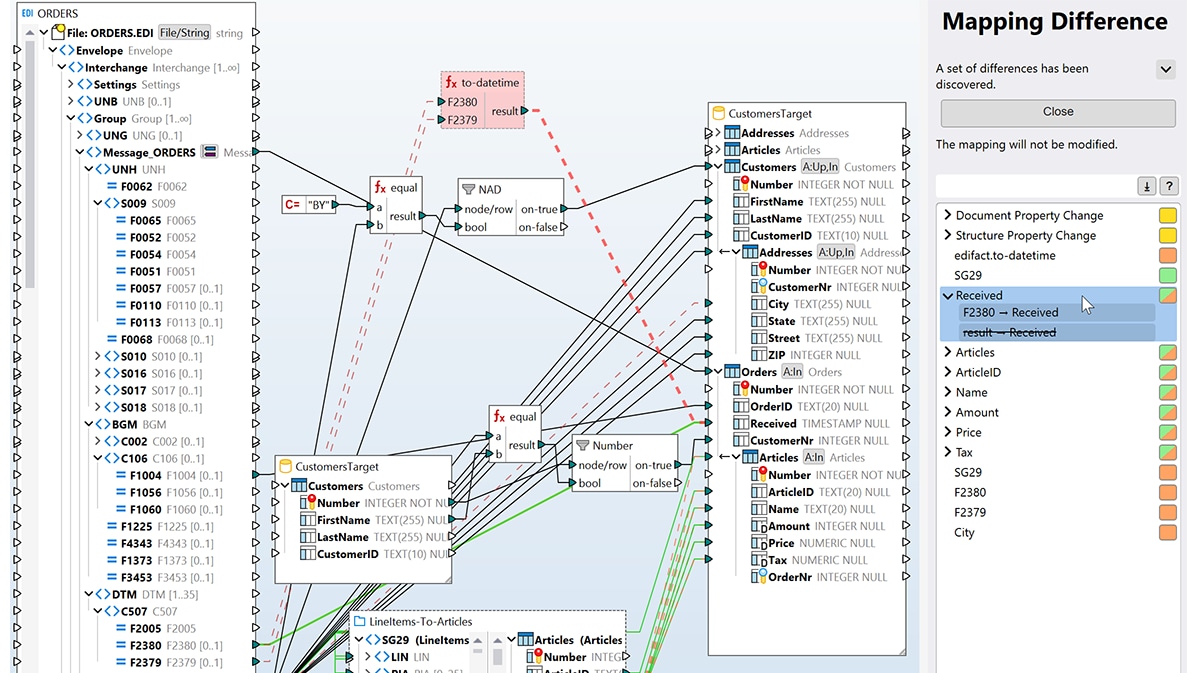Expand the ArticleID difference group
Viewport: 1198px width, 673px height.
[948, 372]
